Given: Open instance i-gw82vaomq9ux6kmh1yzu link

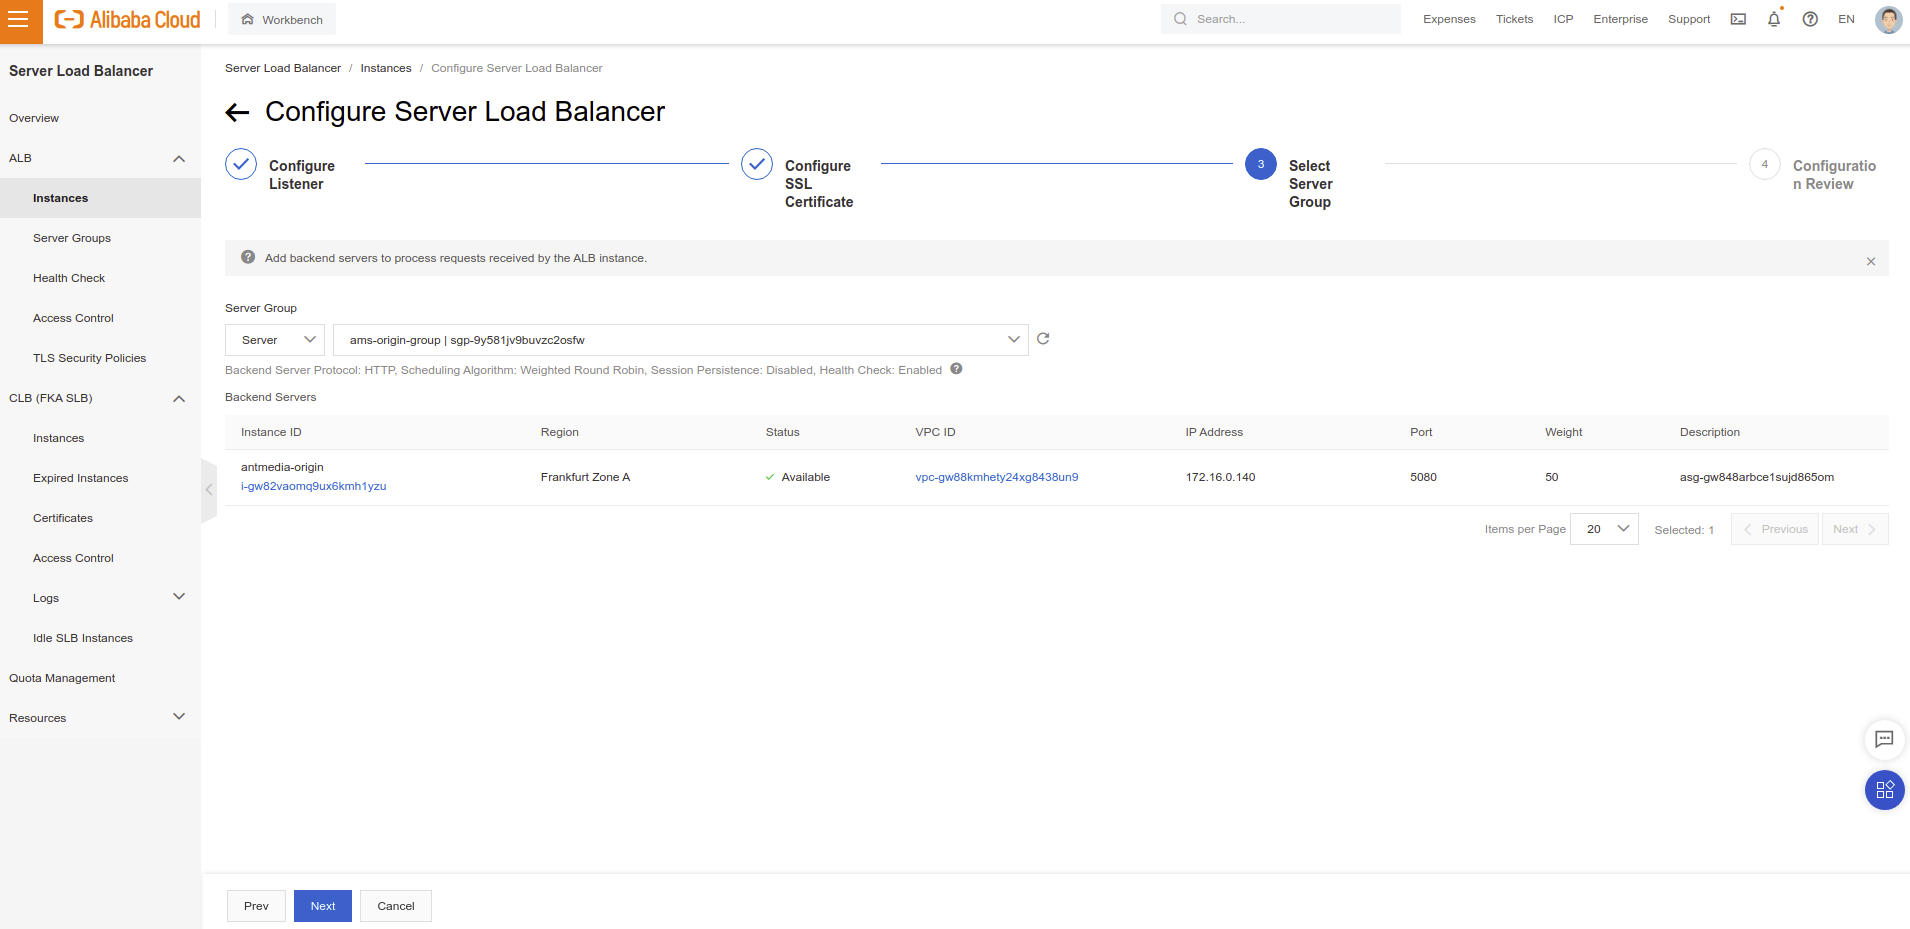Looking at the screenshot, I should (x=313, y=486).
